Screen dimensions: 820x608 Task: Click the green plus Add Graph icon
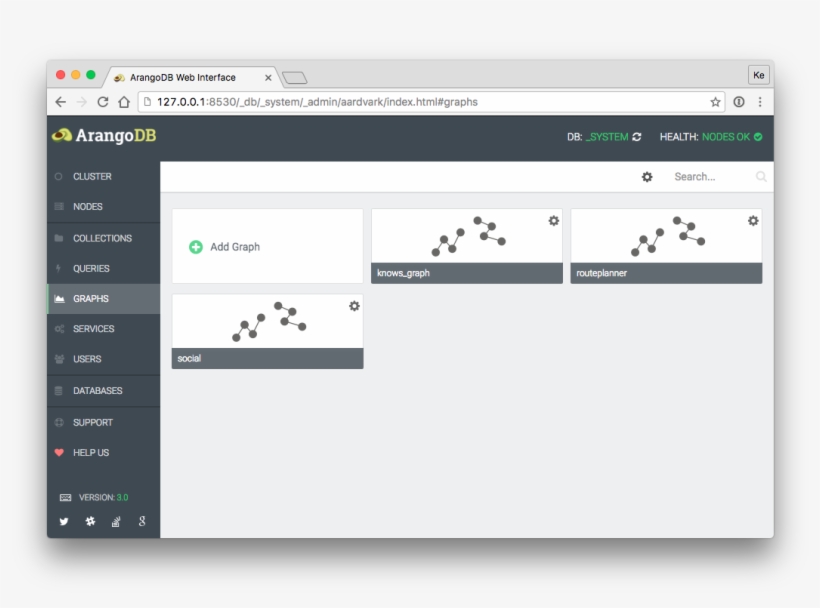(196, 247)
